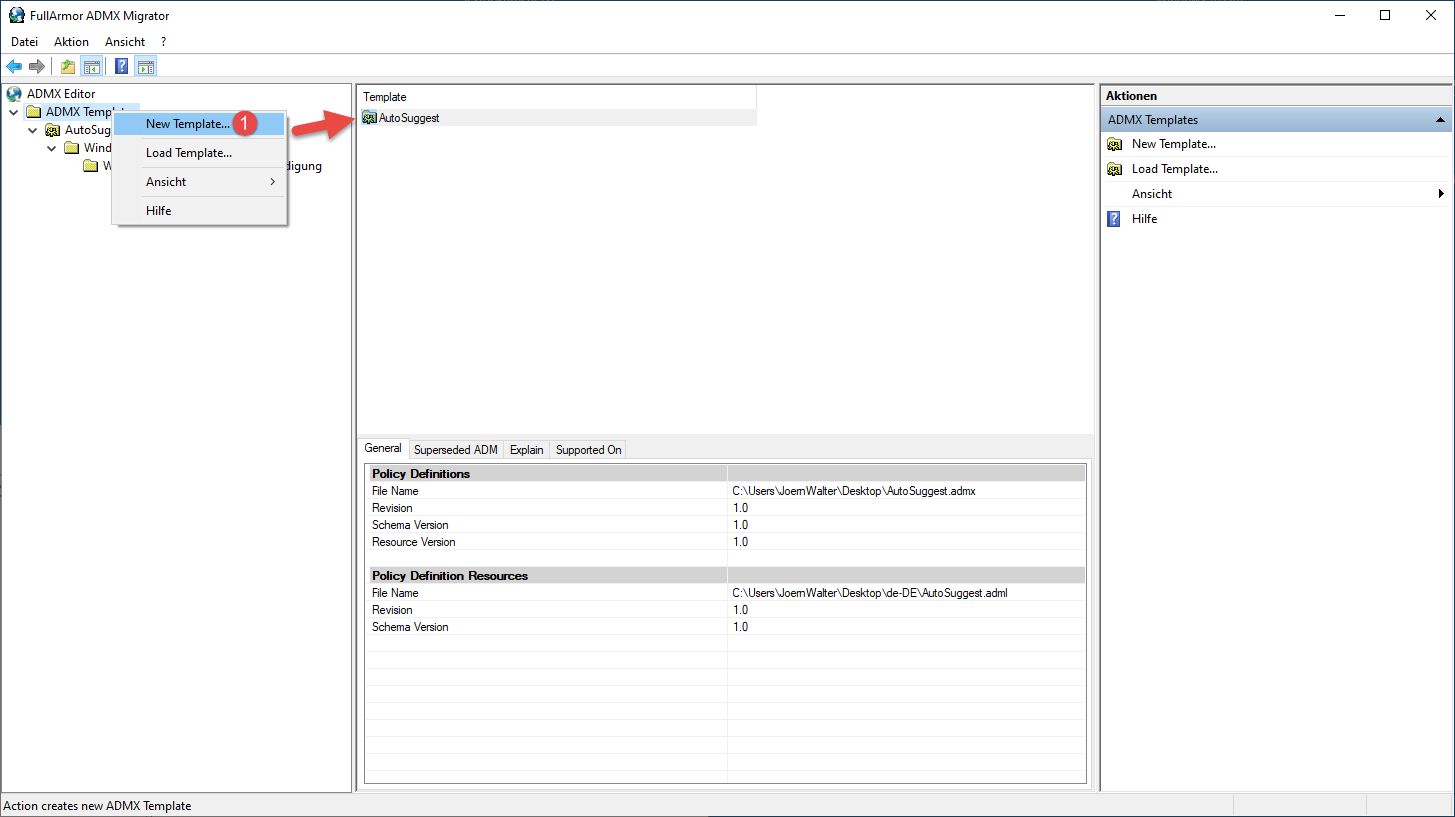This screenshot has width=1455, height=817.
Task: Toggle the Show/Hide Console Tree toolbar icon
Action: point(92,67)
